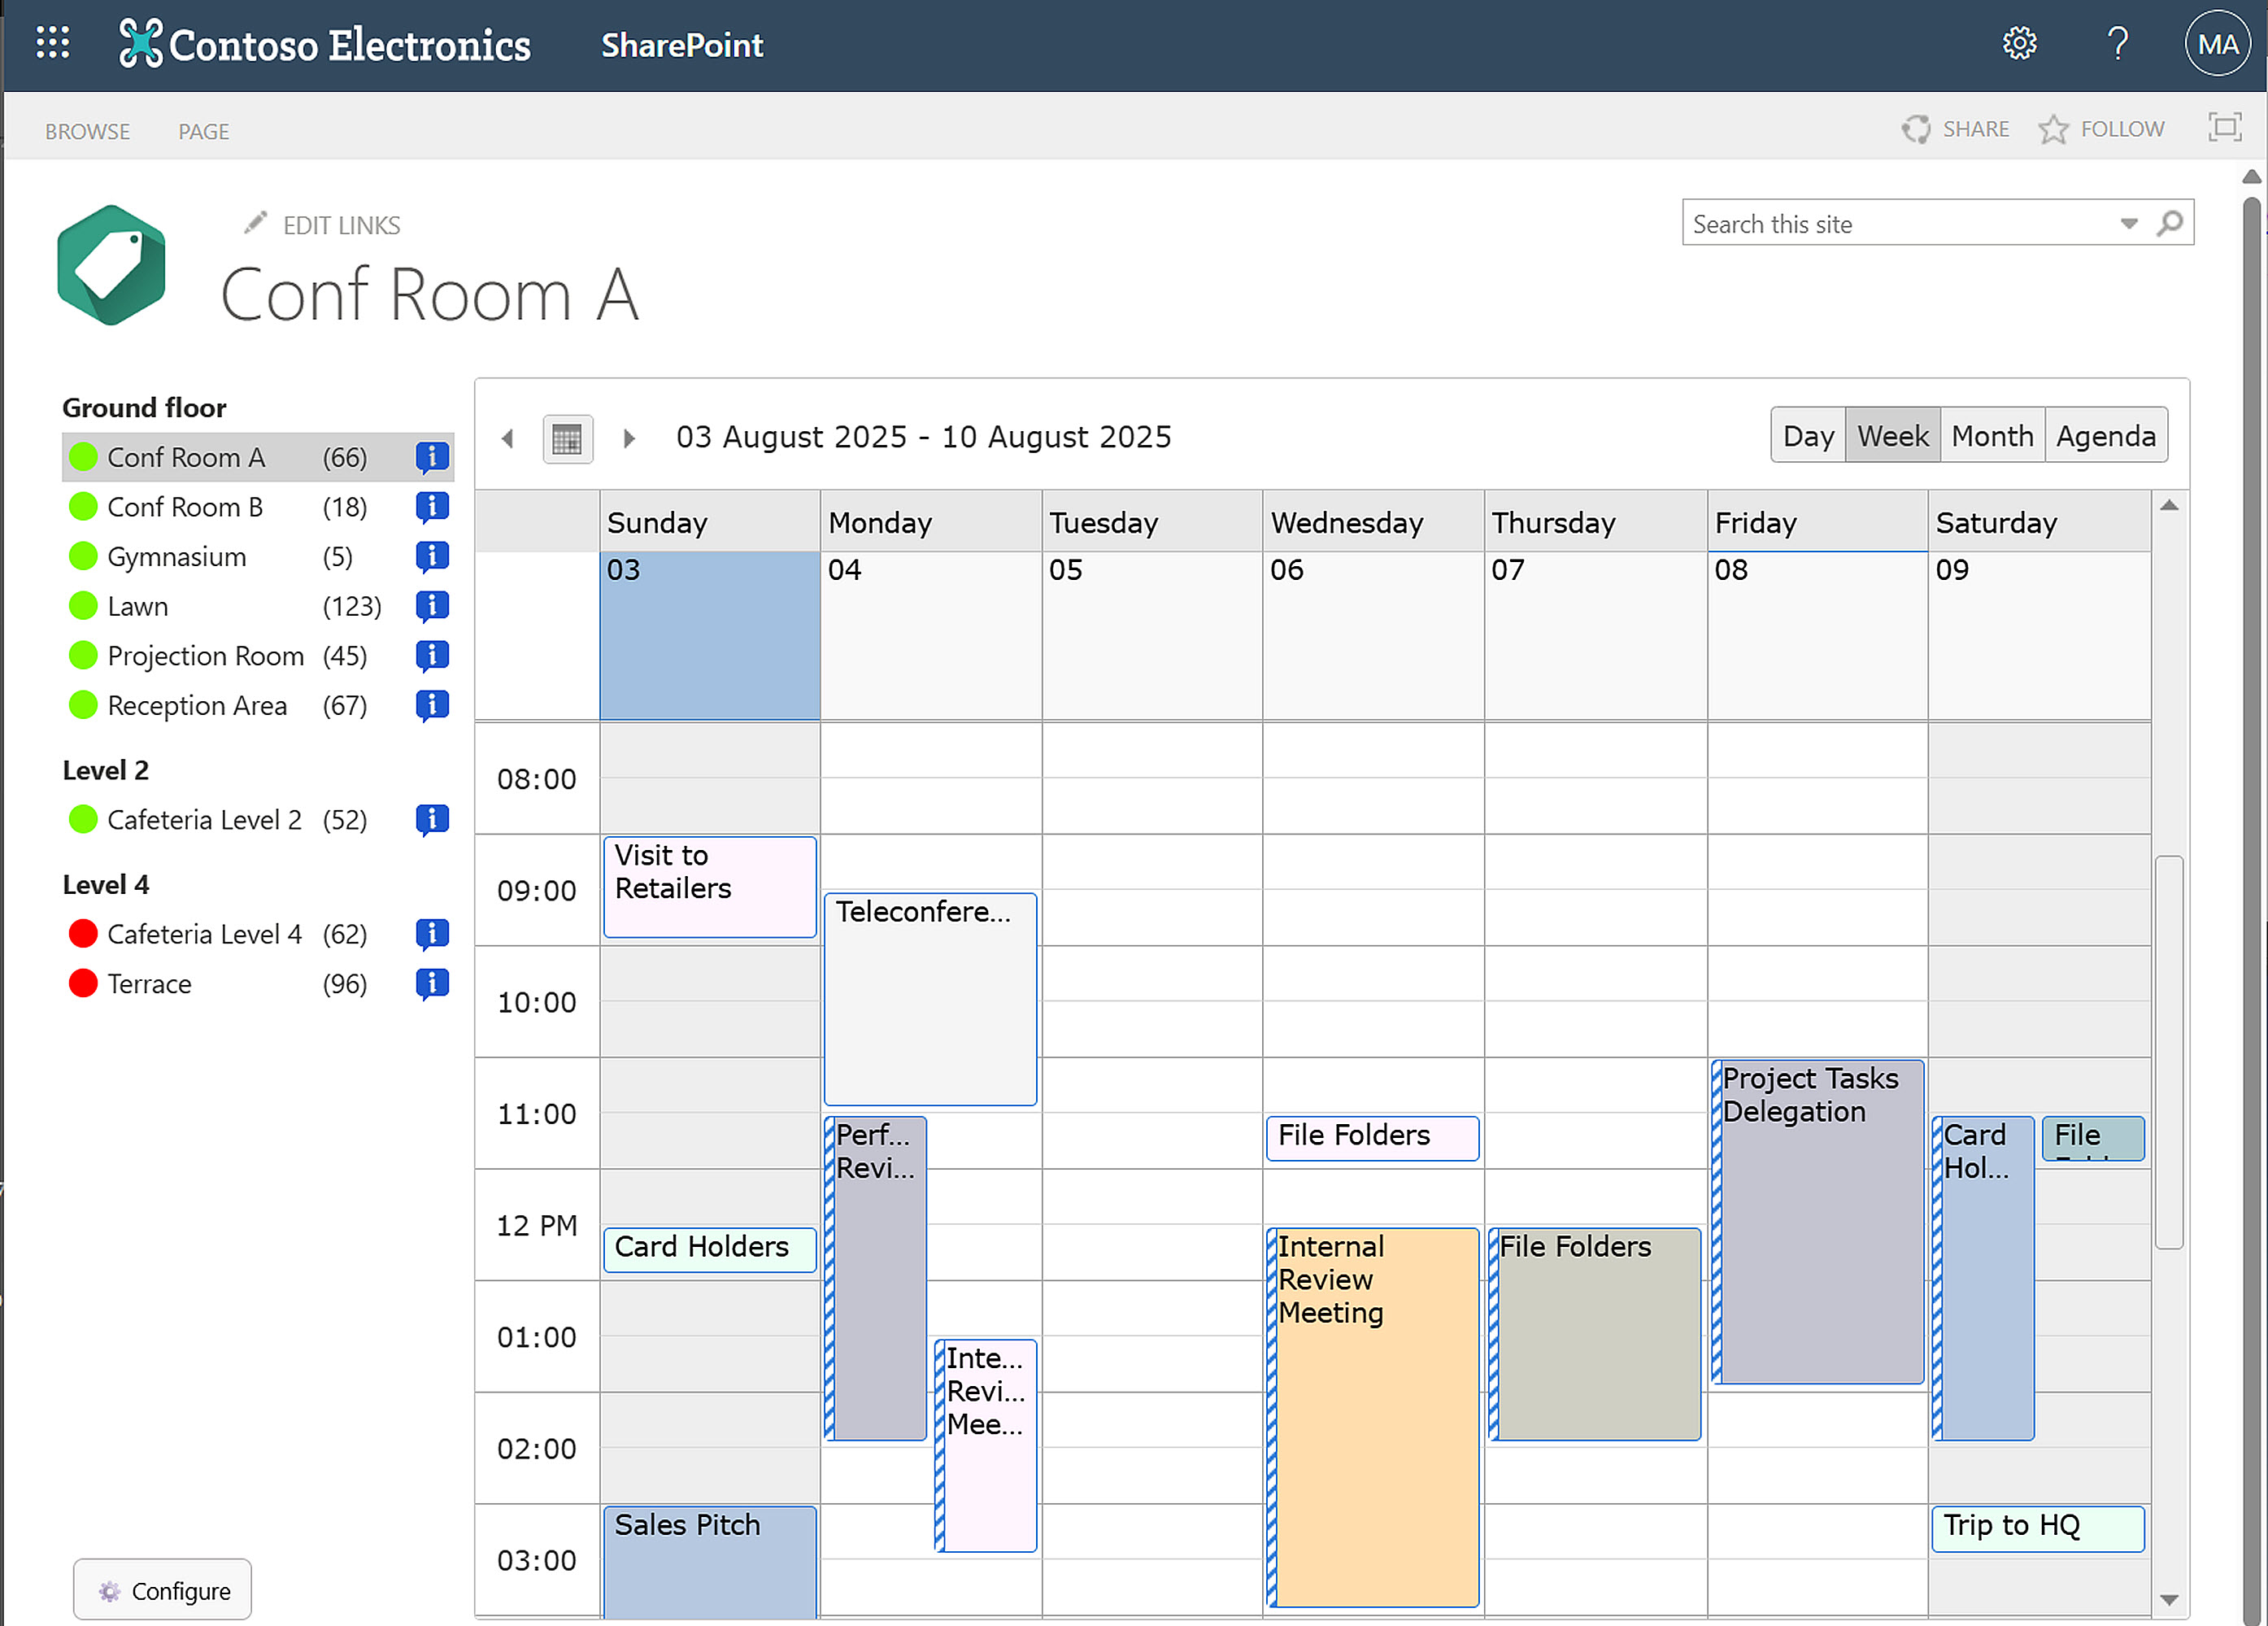This screenshot has height=1626, width=2268.
Task: Go to previous week using the left arrow
Action: pyautogui.click(x=508, y=438)
